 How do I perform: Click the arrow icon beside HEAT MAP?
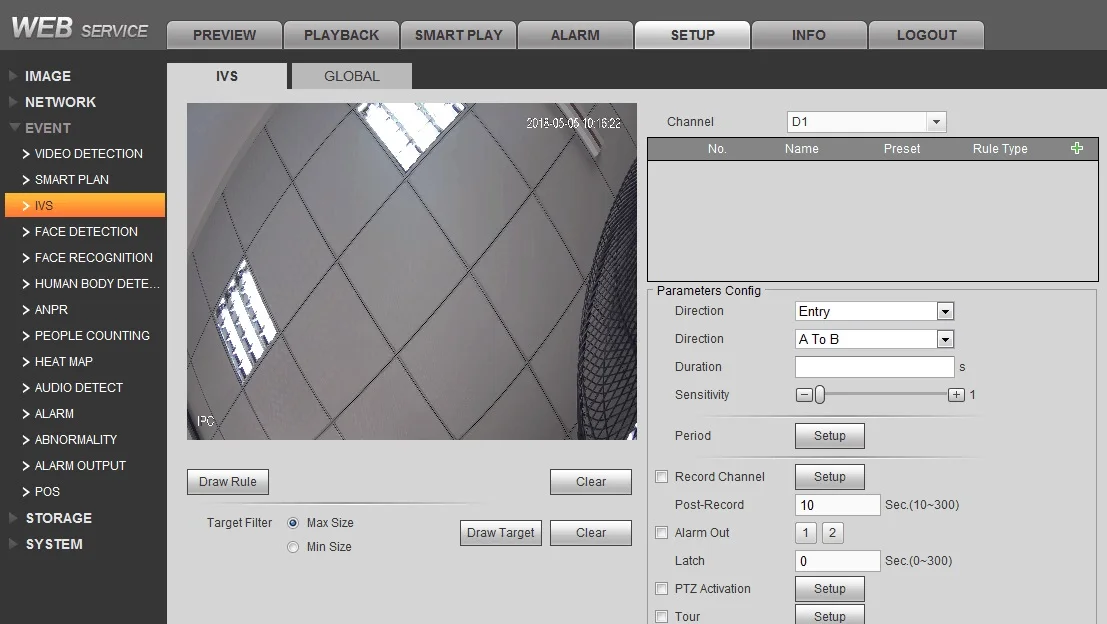pos(26,362)
